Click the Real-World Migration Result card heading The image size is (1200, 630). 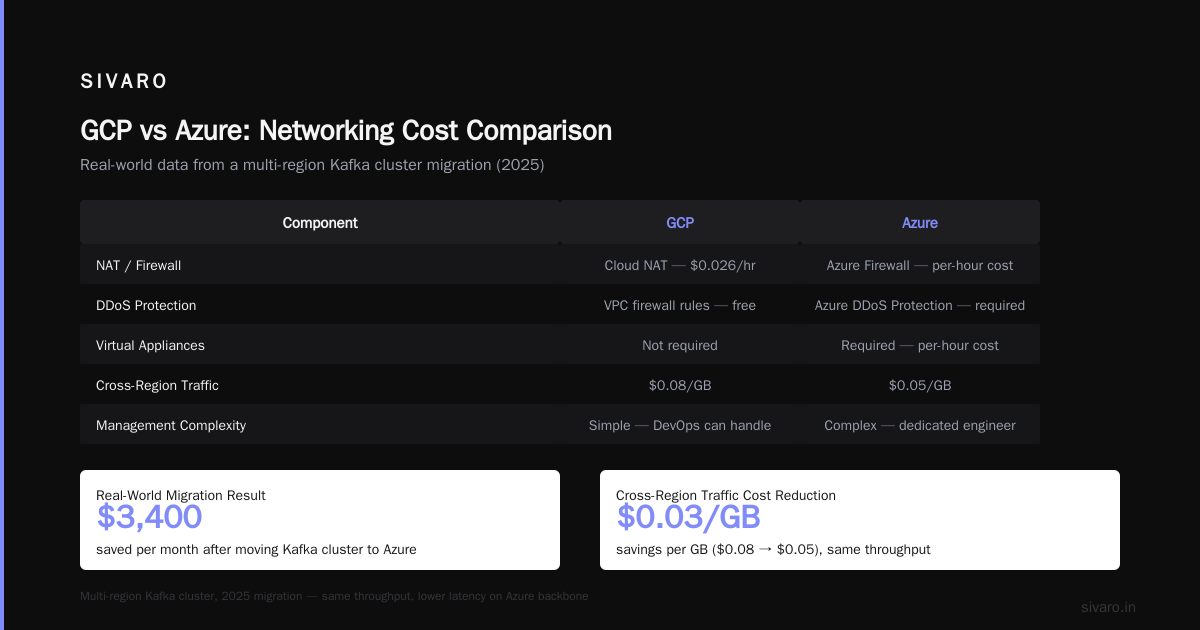click(181, 496)
